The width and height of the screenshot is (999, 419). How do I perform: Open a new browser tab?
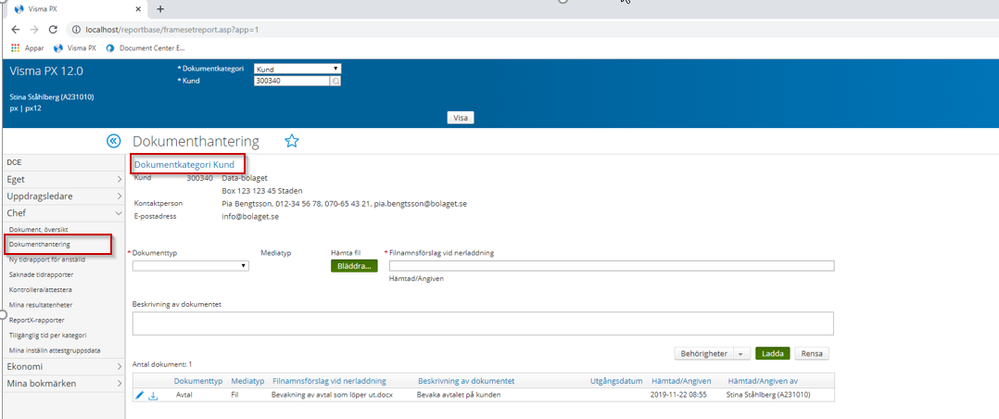(x=160, y=9)
